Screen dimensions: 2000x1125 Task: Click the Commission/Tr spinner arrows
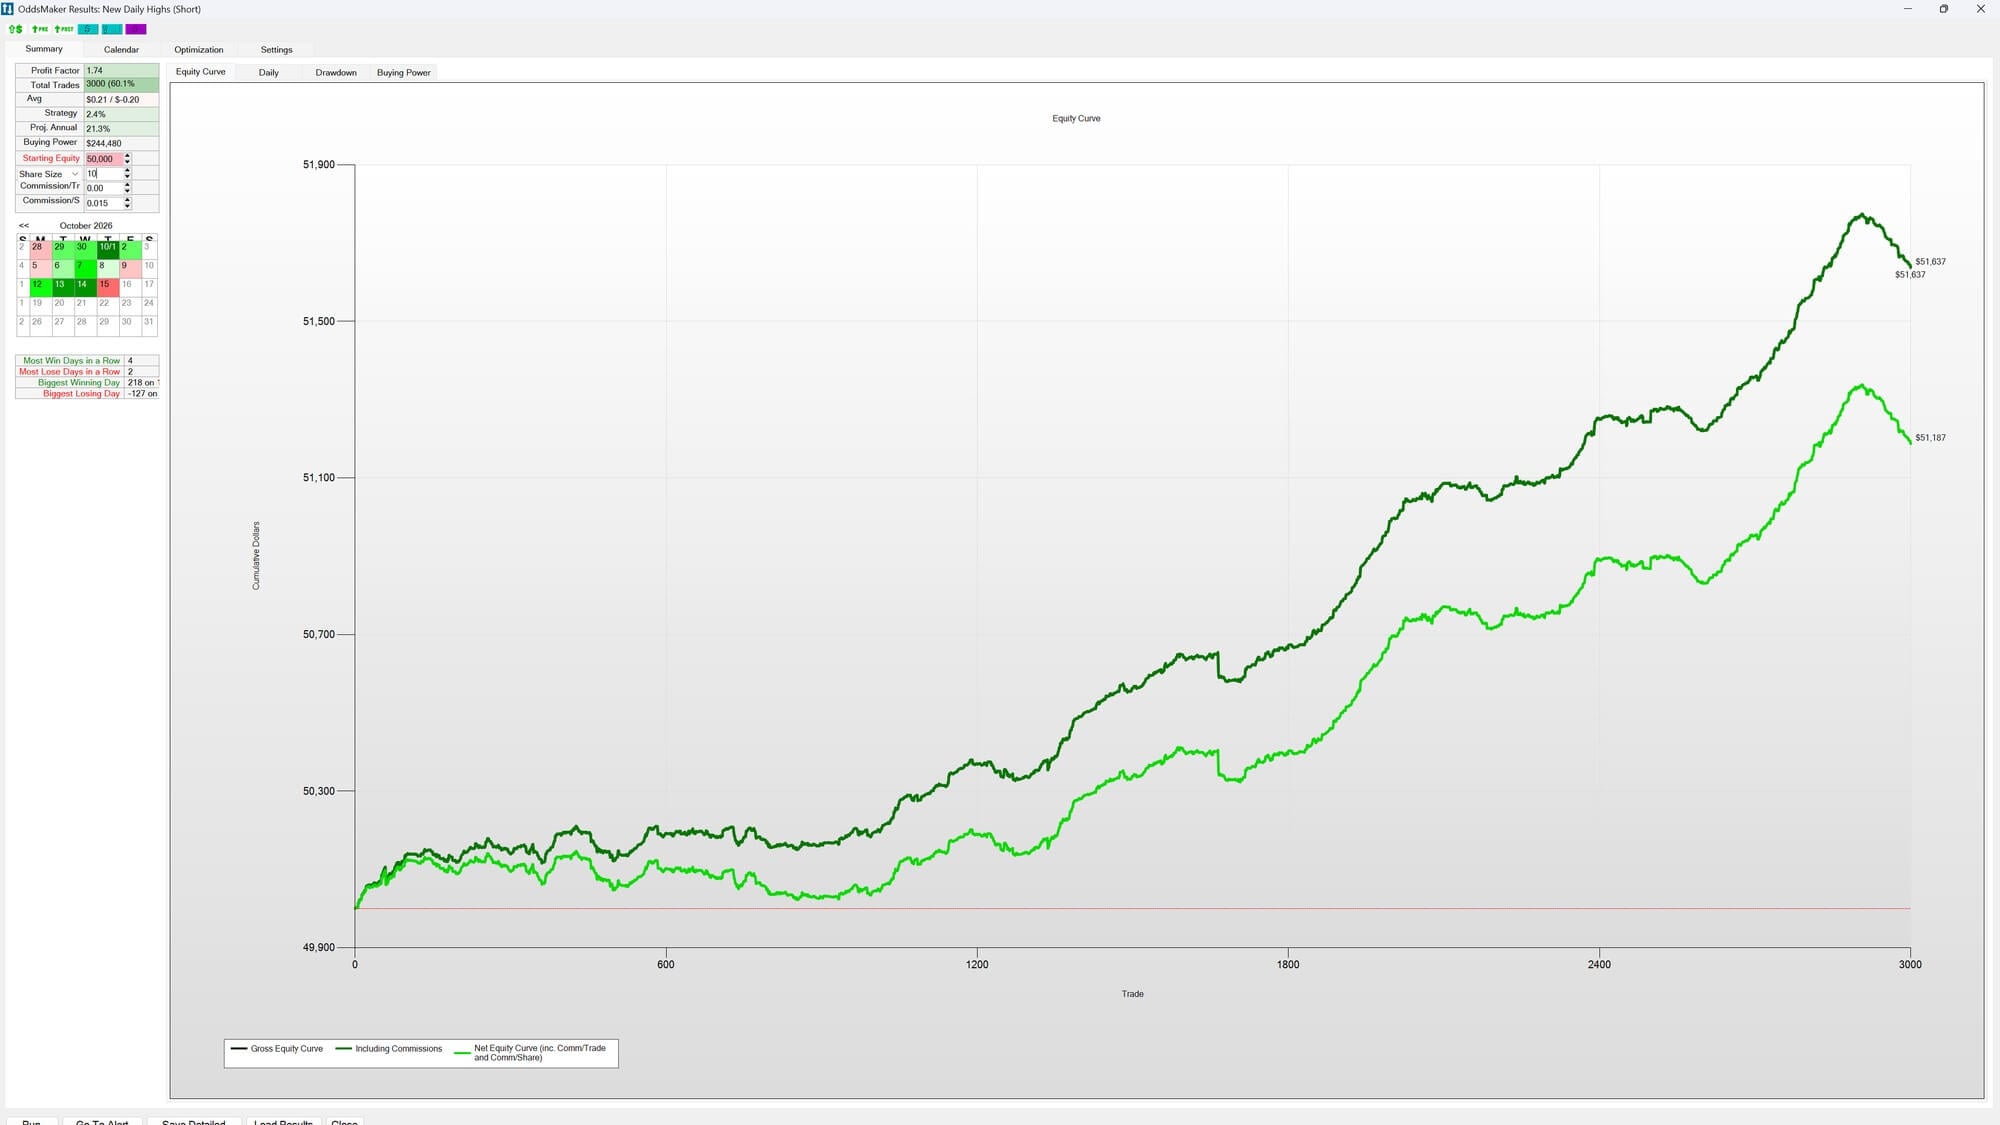click(x=127, y=188)
